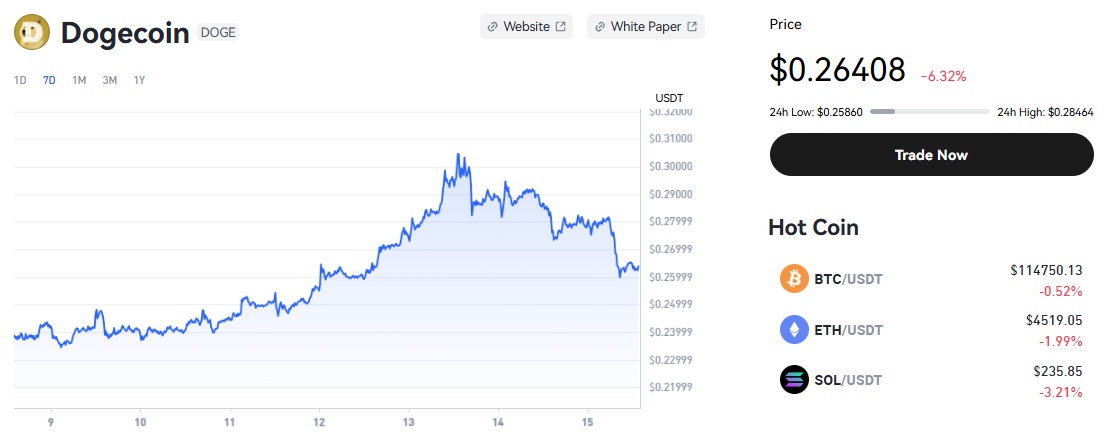Click the external-link icon on White Paper button
The width and height of the screenshot is (1107, 435).
coord(692,27)
